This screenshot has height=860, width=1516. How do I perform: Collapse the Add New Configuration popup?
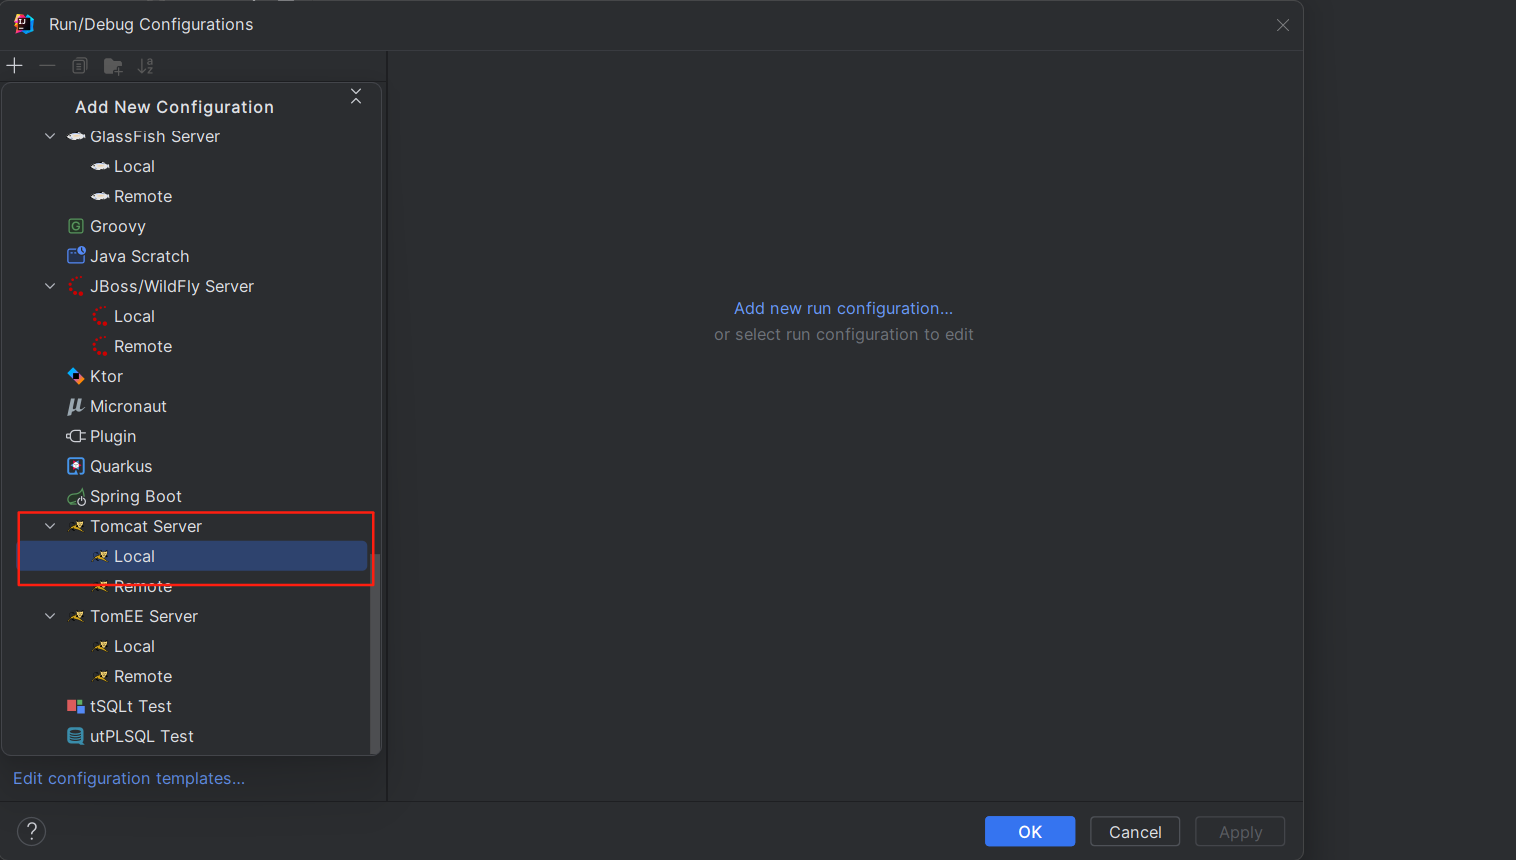[356, 96]
